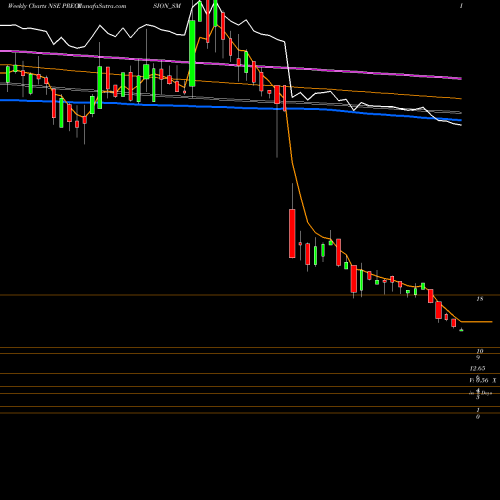Click the 'V: 0.56 X' volume text

pyautogui.click(x=483, y=380)
